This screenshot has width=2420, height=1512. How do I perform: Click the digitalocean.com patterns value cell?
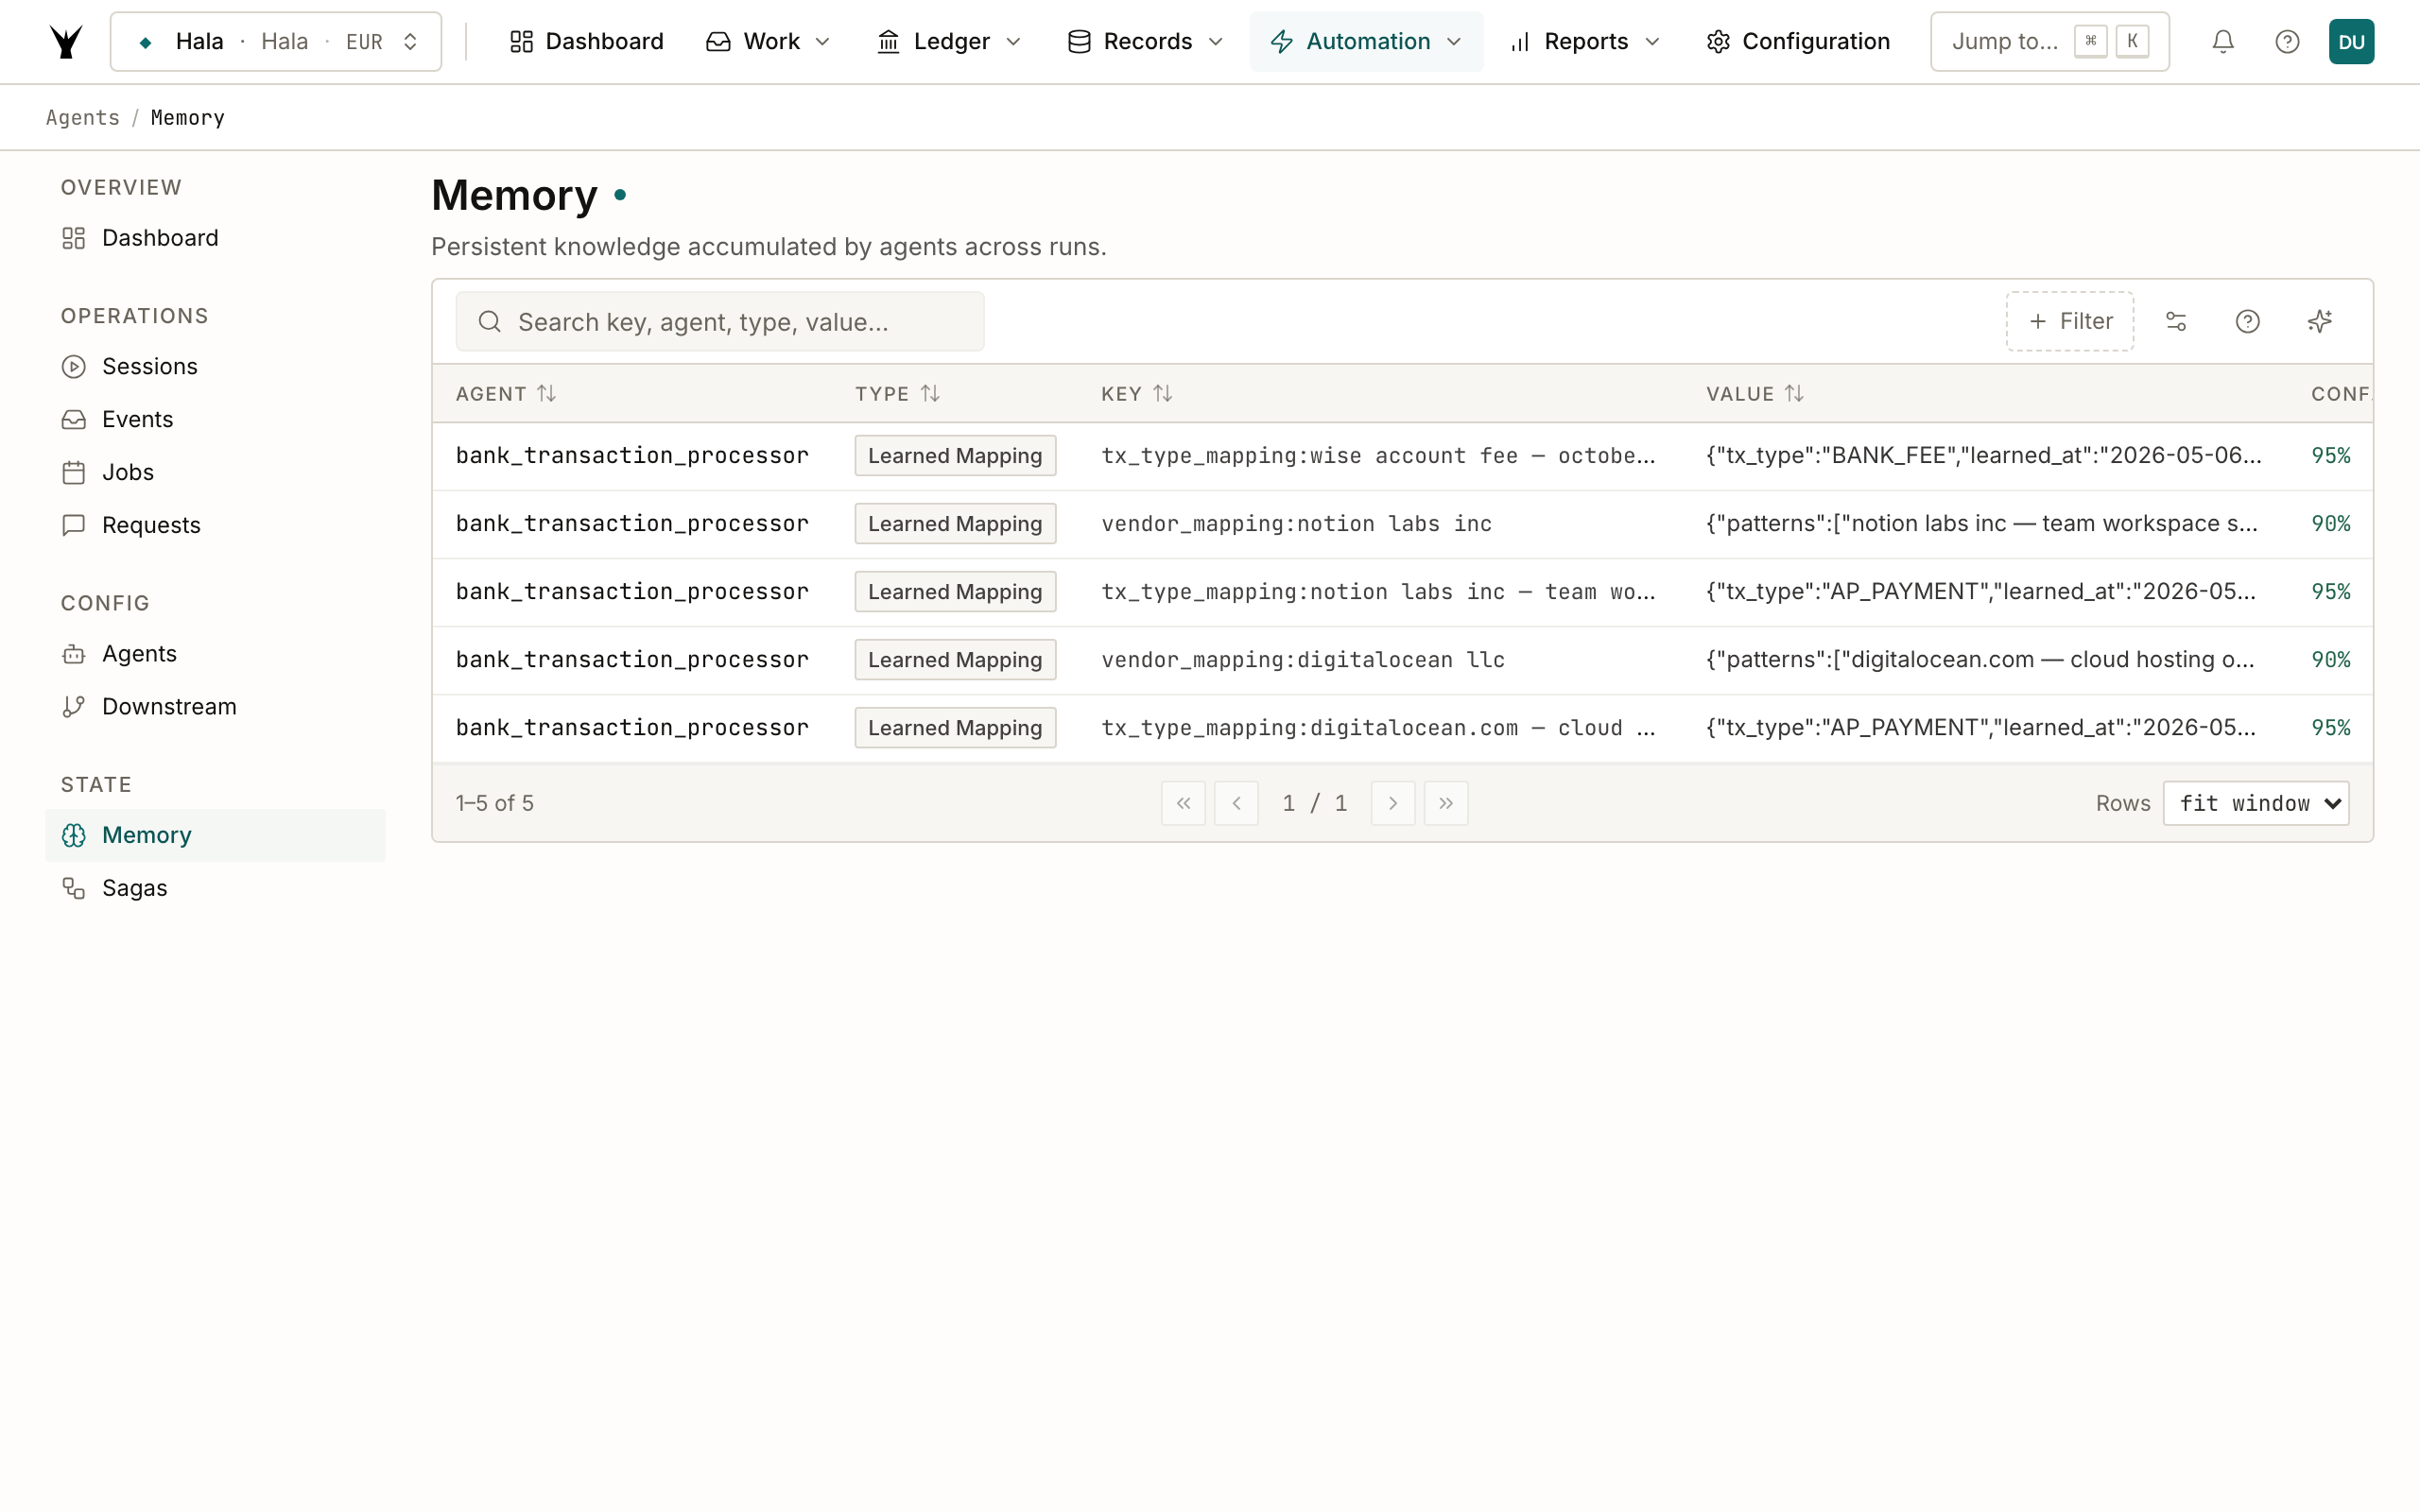coord(1980,660)
